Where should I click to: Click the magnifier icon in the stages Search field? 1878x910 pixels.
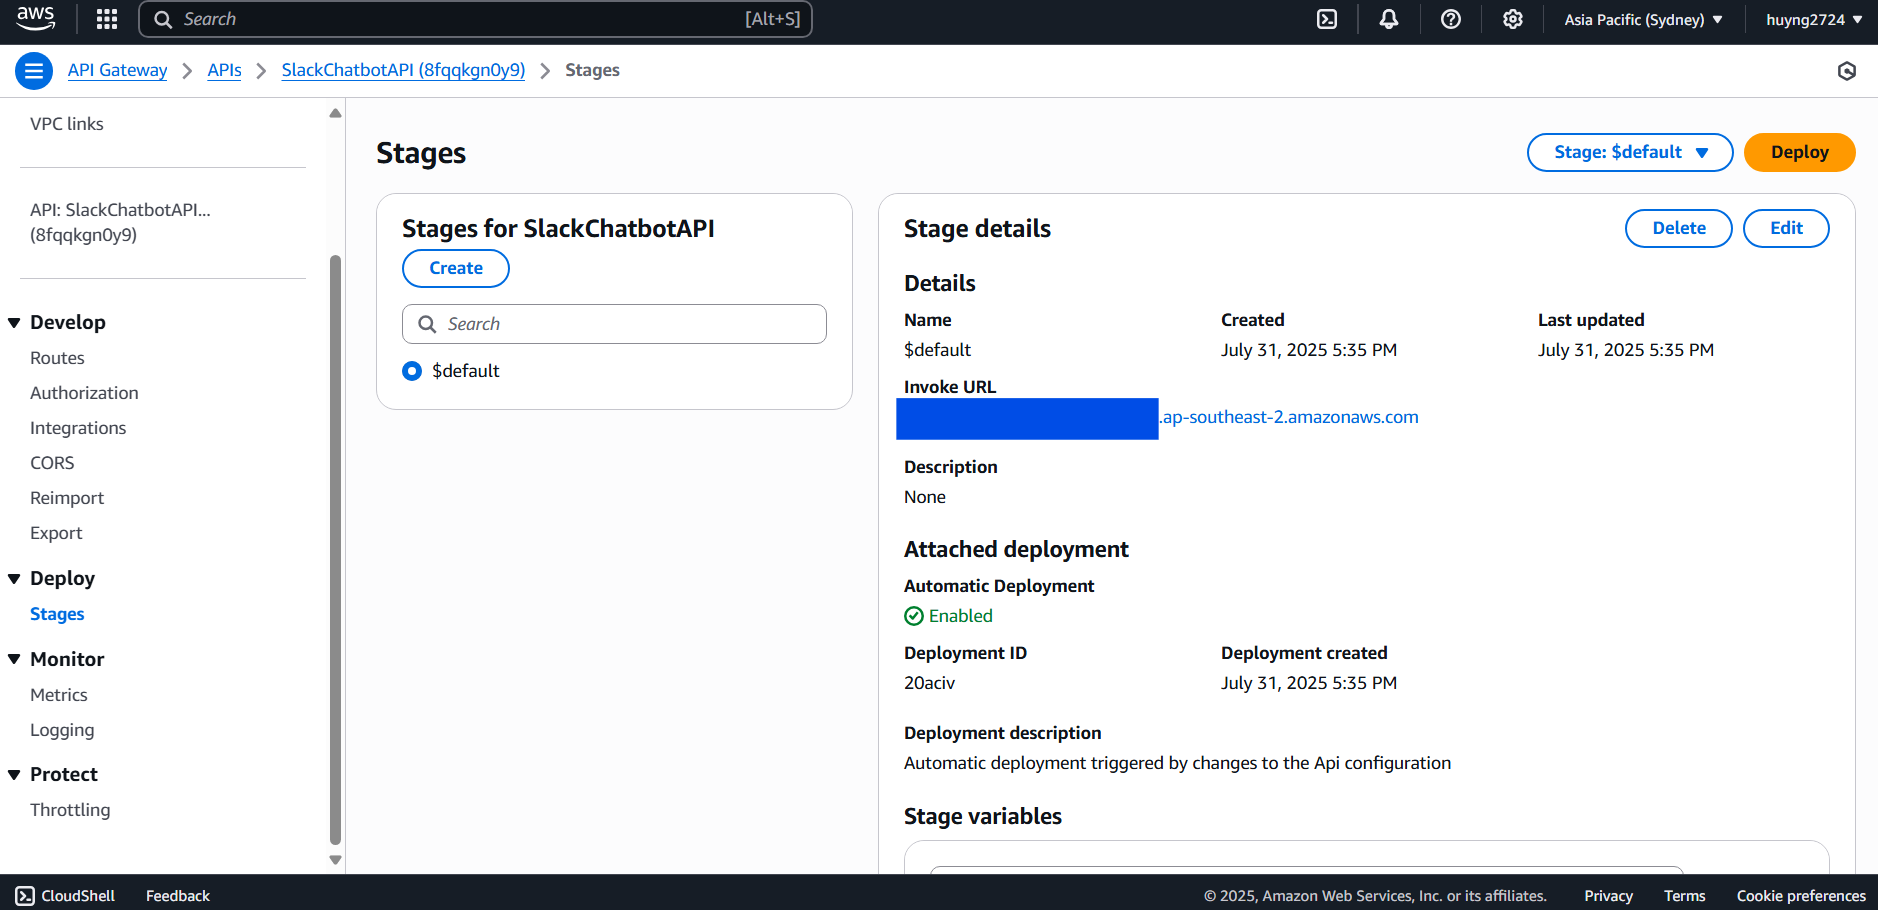[x=427, y=324]
